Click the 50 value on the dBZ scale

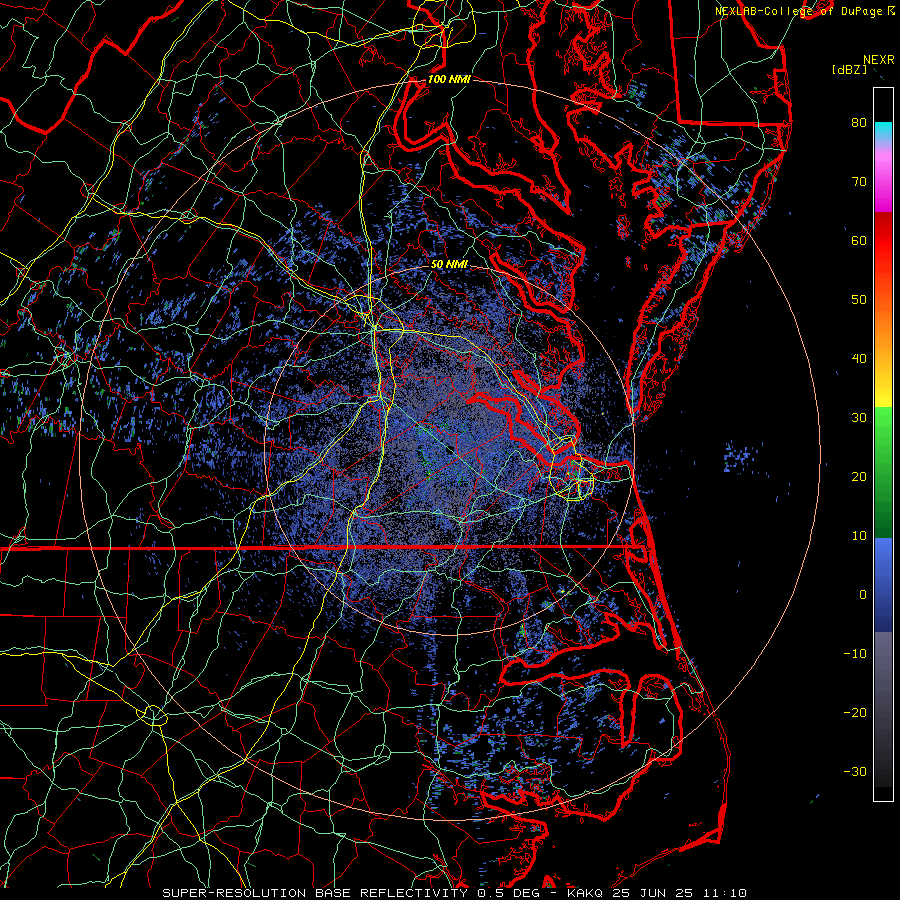[x=859, y=300]
